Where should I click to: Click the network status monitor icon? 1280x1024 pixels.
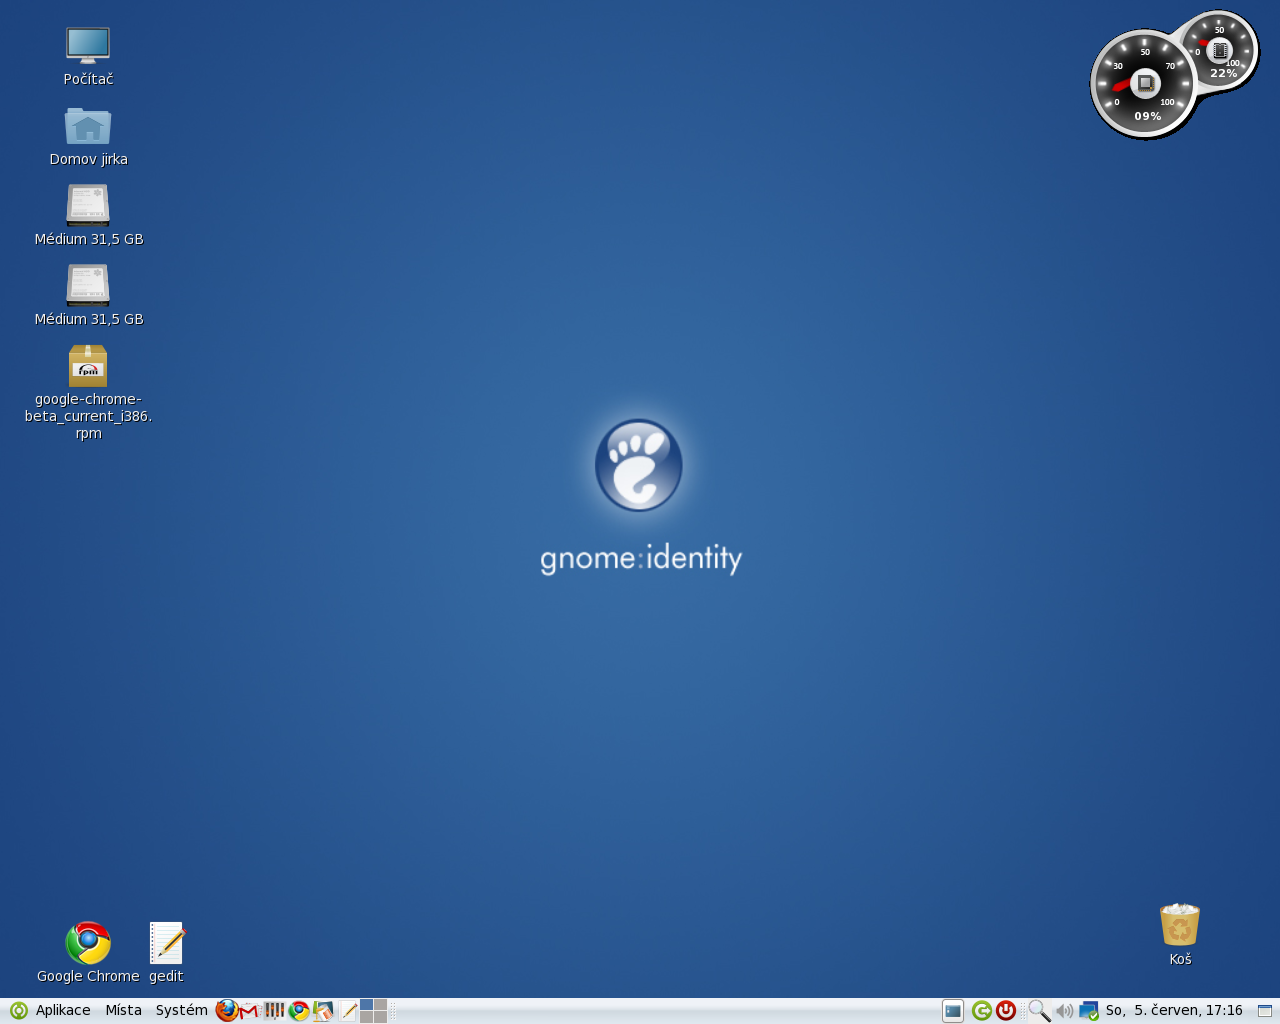point(1089,1011)
